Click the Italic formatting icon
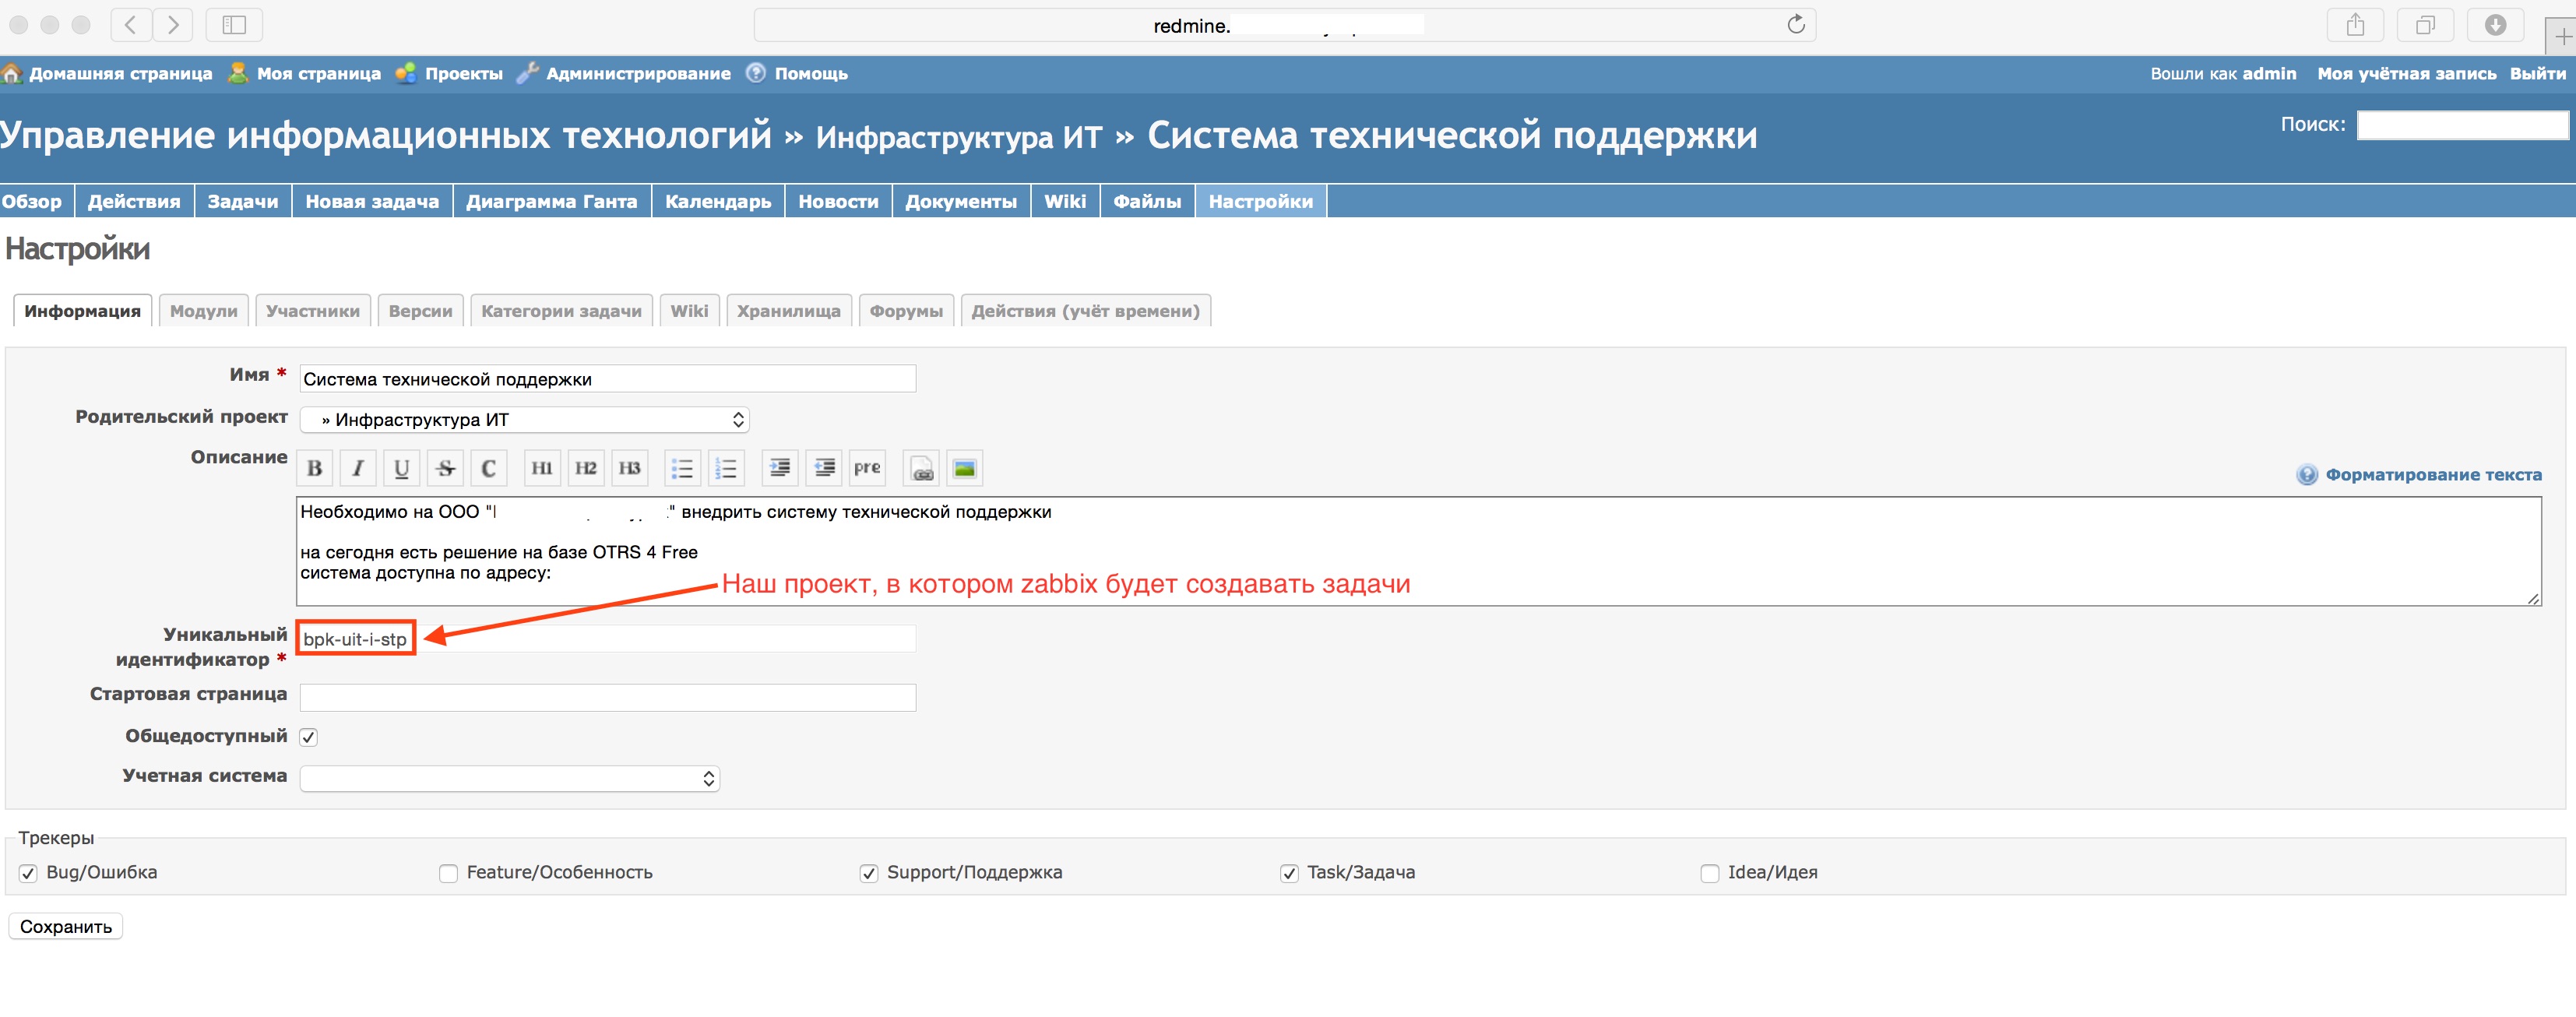Screen dimensions: 2576x1017 [358, 468]
